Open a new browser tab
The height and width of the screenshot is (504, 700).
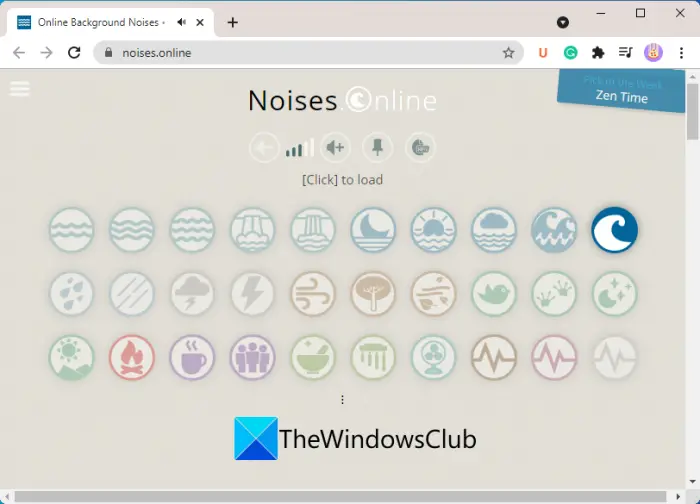tap(233, 22)
